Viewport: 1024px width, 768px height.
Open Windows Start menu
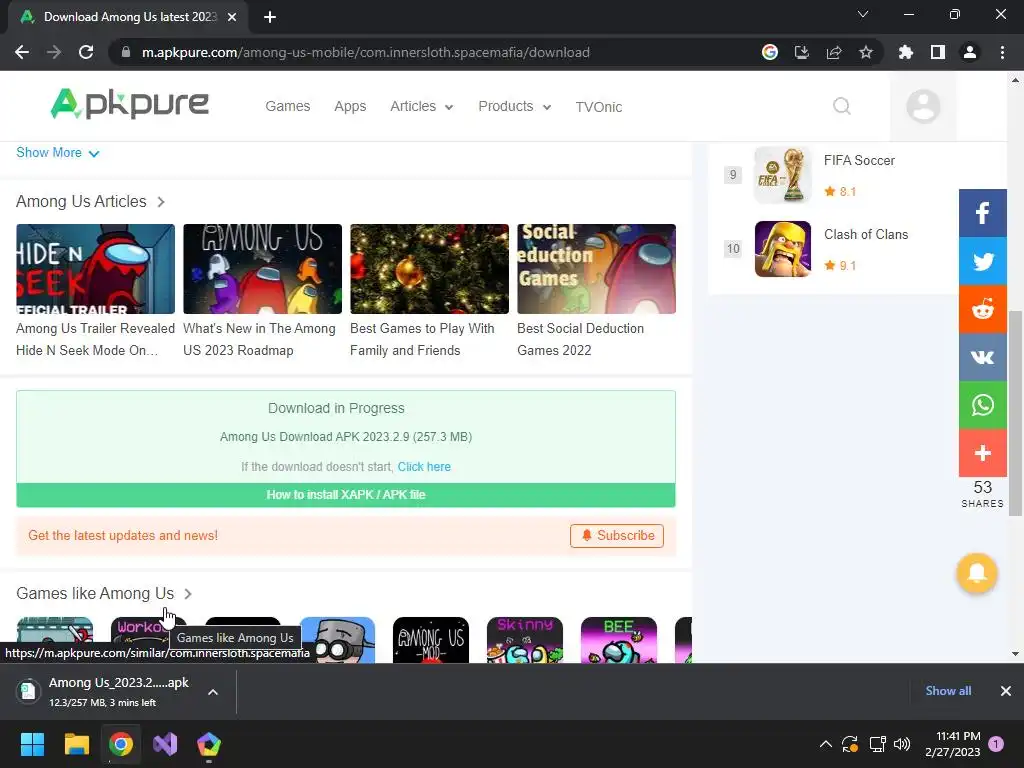(x=32, y=744)
